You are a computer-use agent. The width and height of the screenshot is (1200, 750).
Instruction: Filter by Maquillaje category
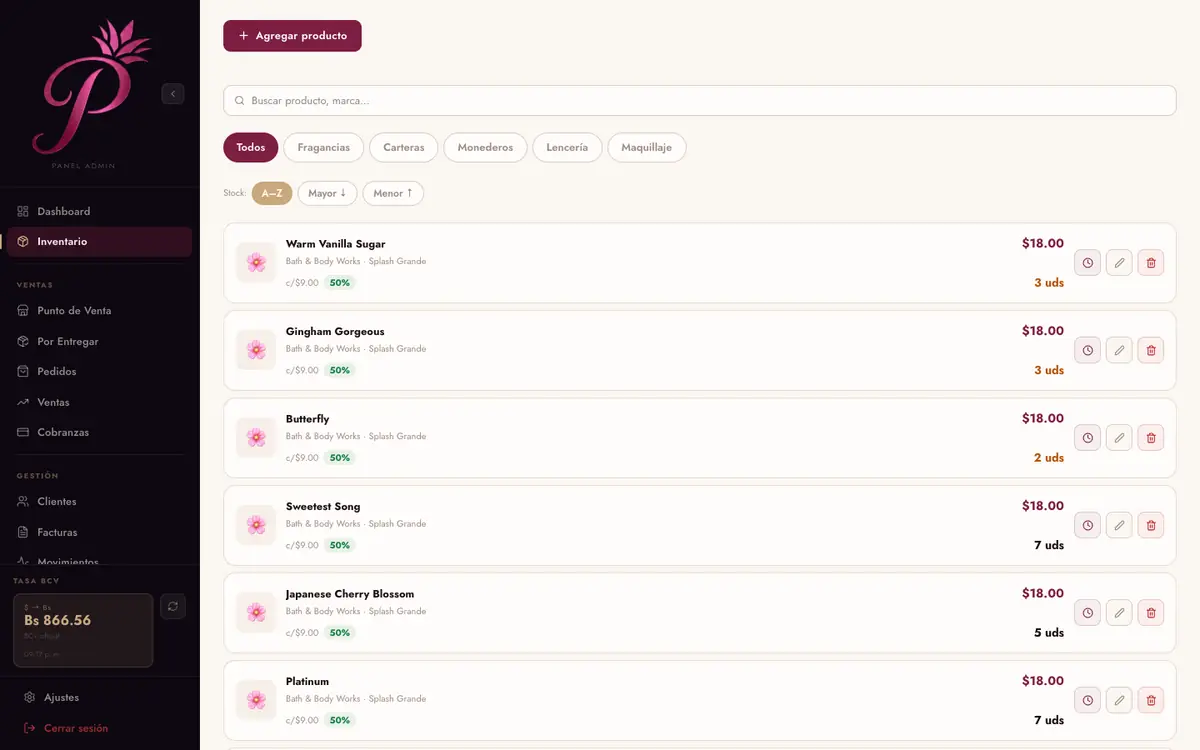(647, 148)
